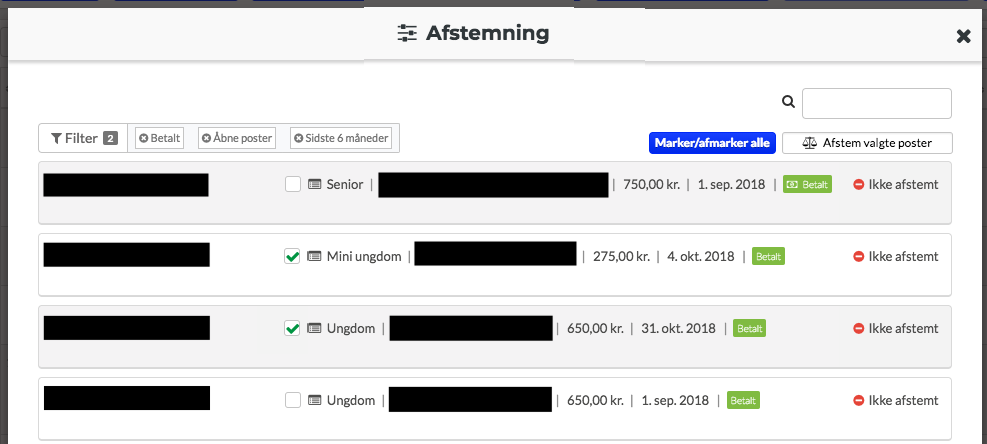Screen dimensions: 987x444
Task: Click the Afstemning sliders icon in header
Action: (x=407, y=33)
